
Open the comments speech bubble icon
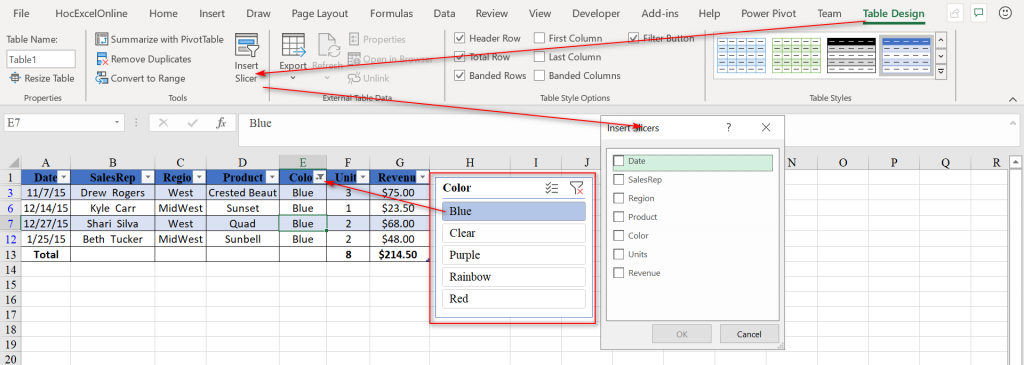[x=978, y=12]
